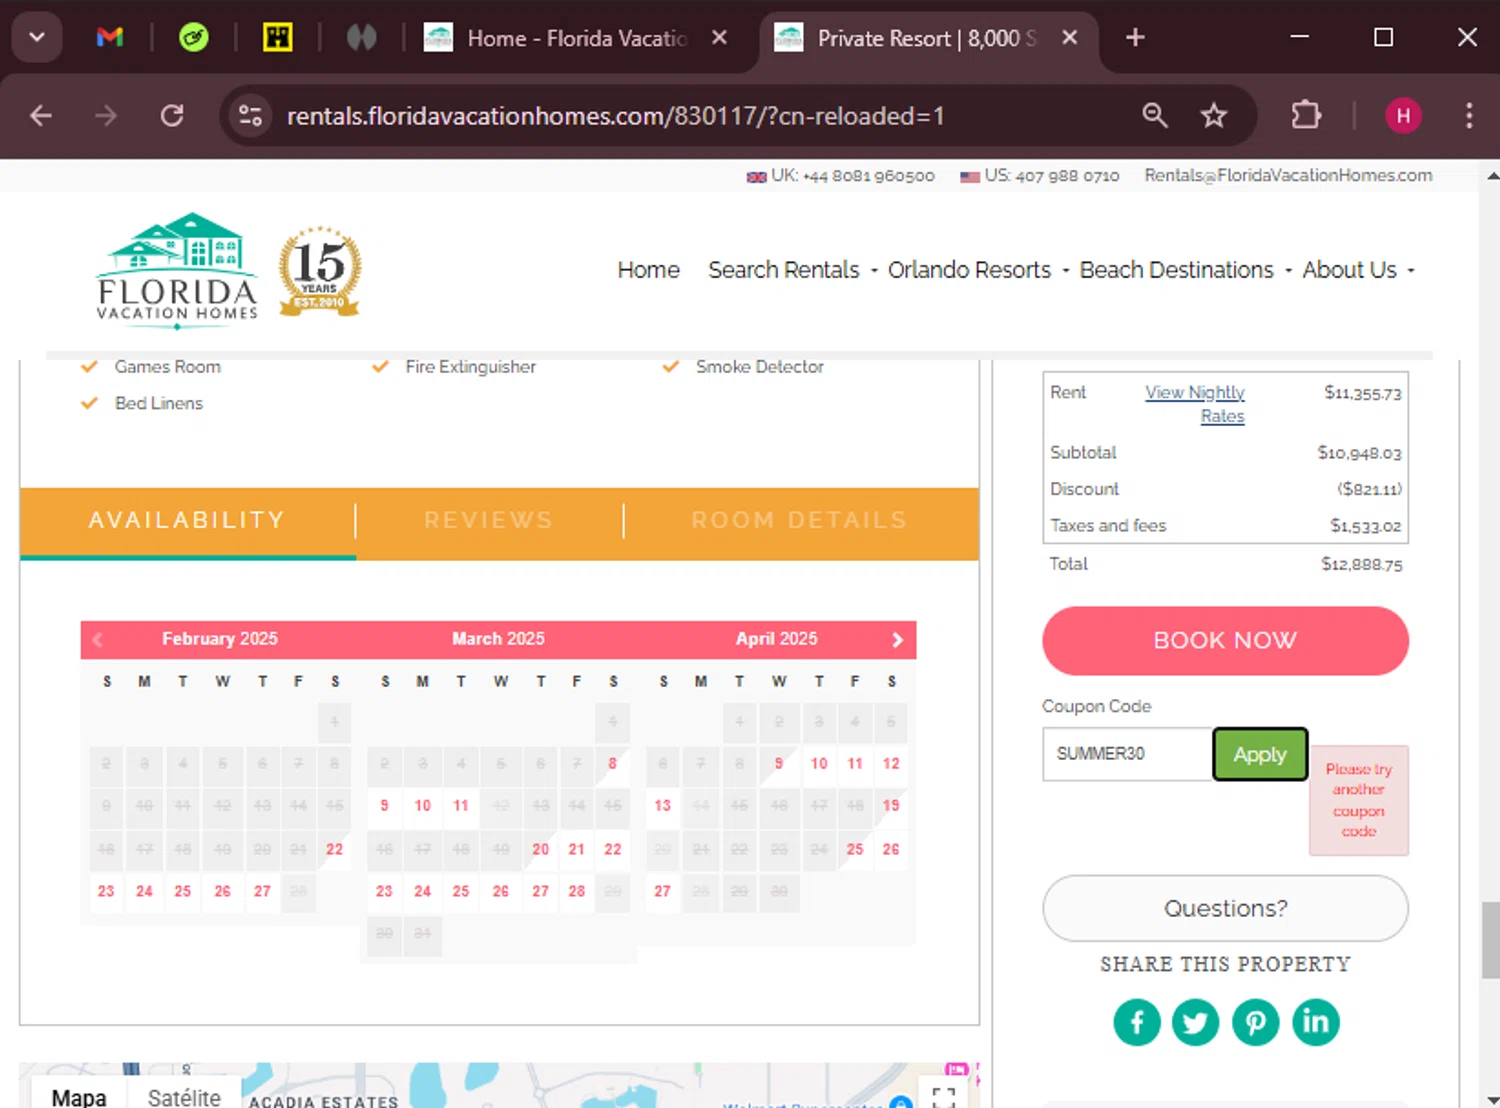Bookmark this page with the star

tap(1214, 116)
